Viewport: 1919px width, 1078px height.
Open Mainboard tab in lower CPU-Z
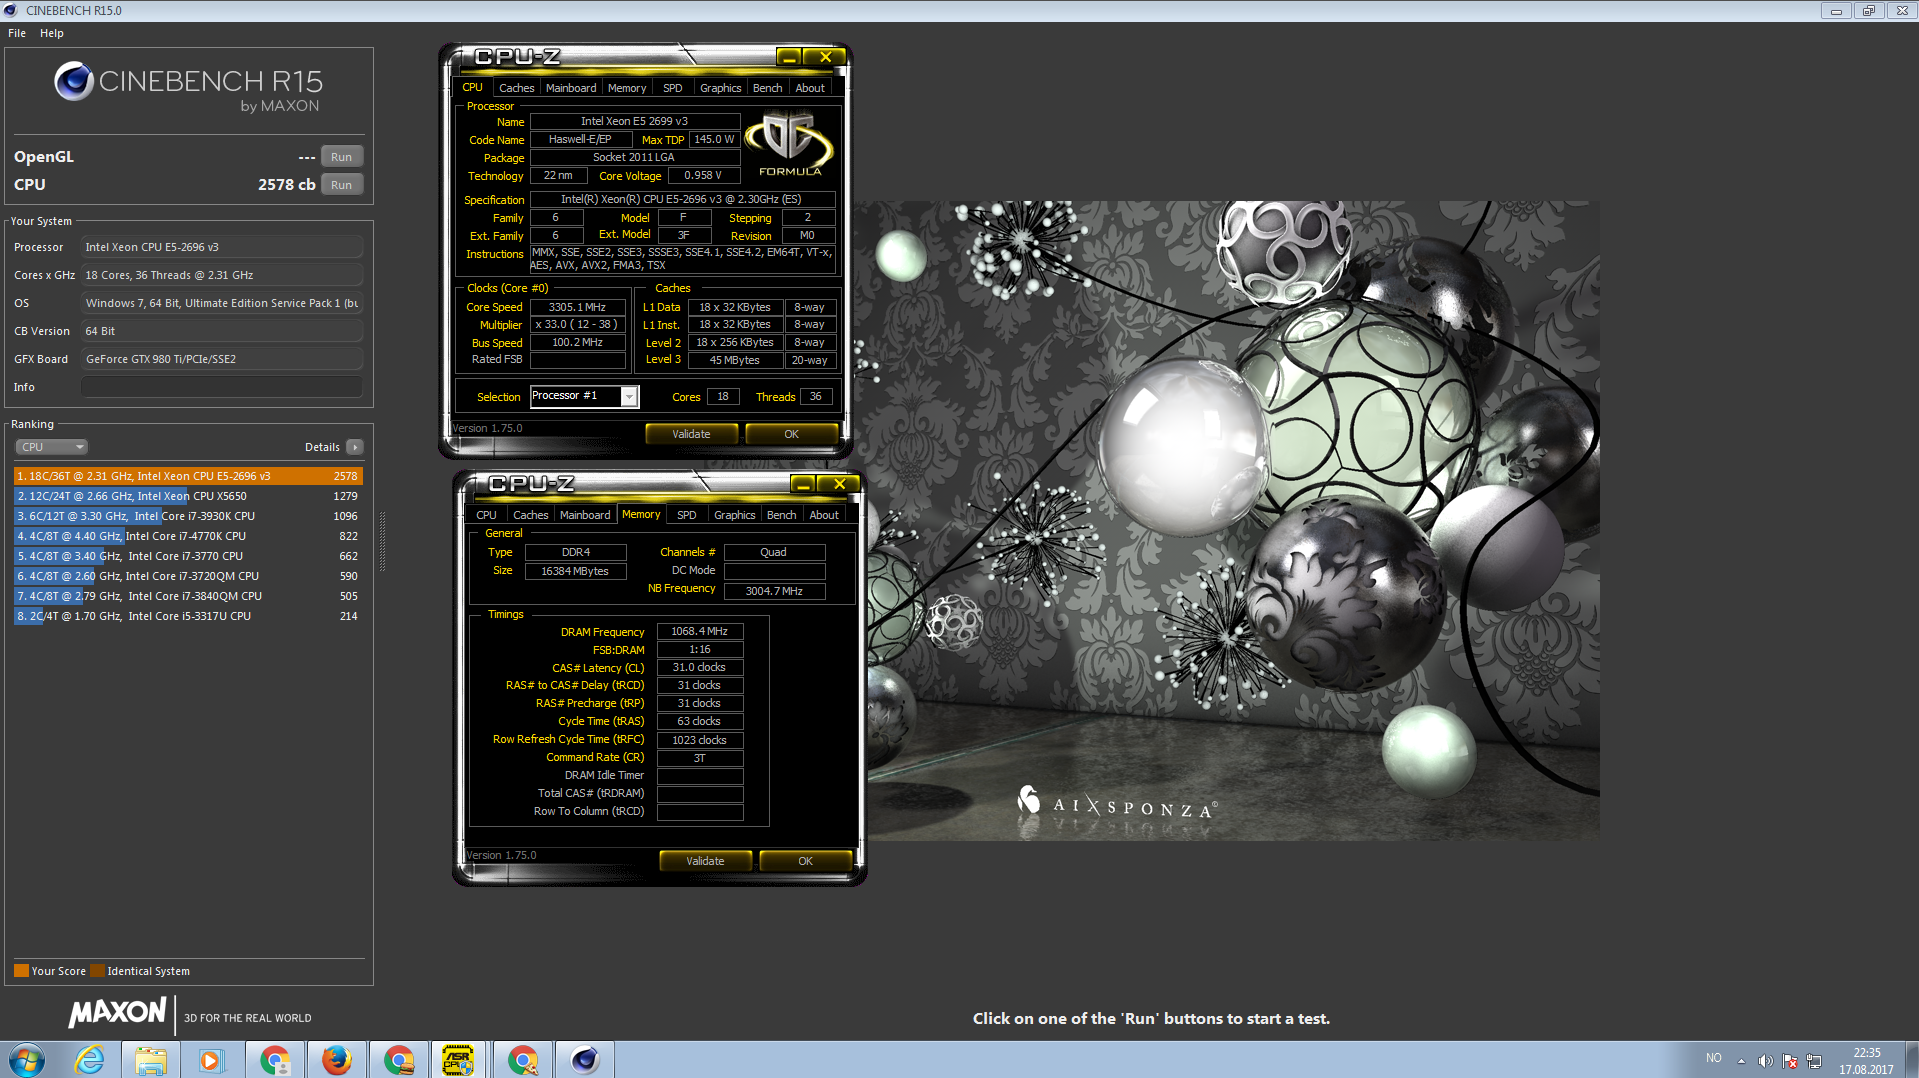point(585,515)
